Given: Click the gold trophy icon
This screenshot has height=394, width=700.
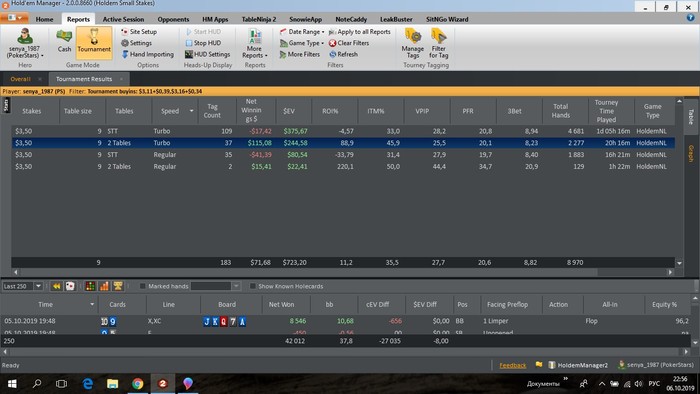Looking at the screenshot, I should coord(118,286).
